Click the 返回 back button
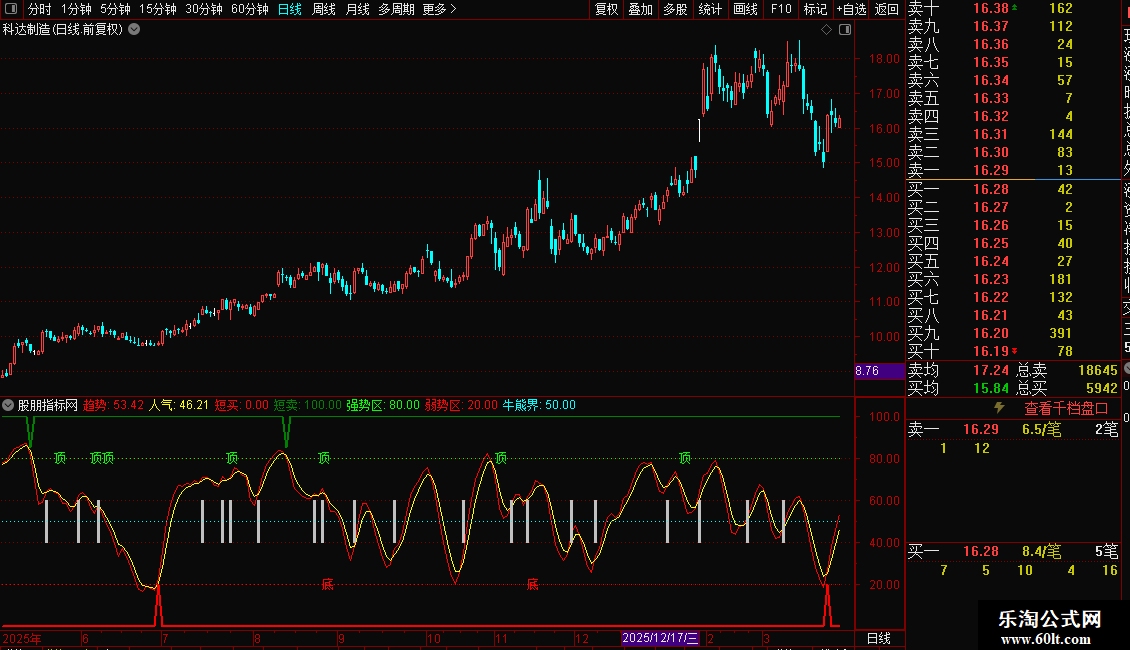1130x650 pixels. [886, 9]
